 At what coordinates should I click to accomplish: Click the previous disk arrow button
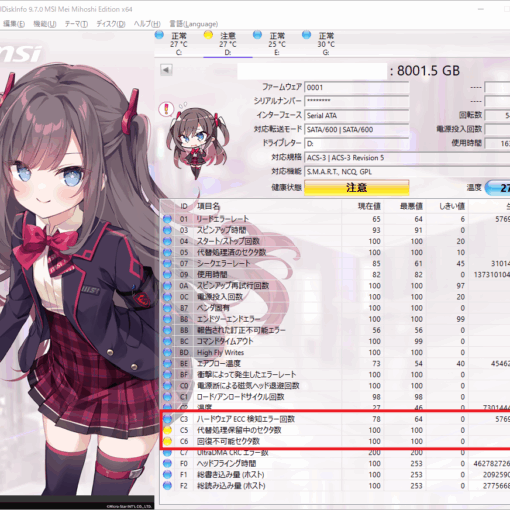166,70
